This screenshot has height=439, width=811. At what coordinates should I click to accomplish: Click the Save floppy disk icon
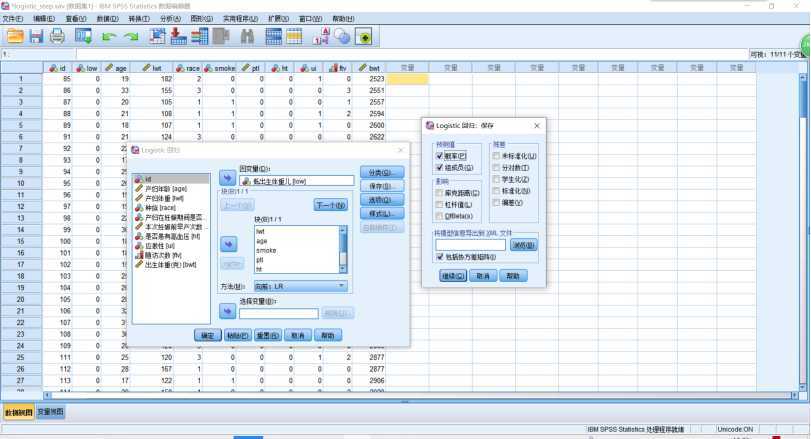tap(35, 36)
